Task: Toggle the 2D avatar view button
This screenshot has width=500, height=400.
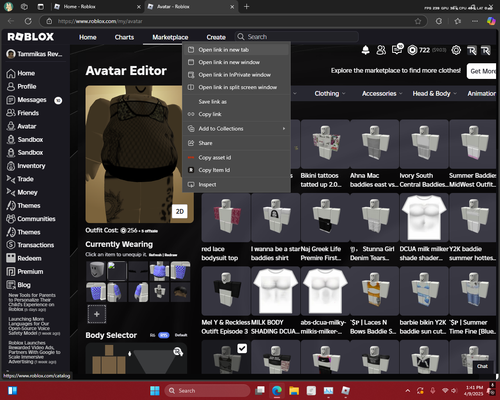Action: [x=180, y=211]
